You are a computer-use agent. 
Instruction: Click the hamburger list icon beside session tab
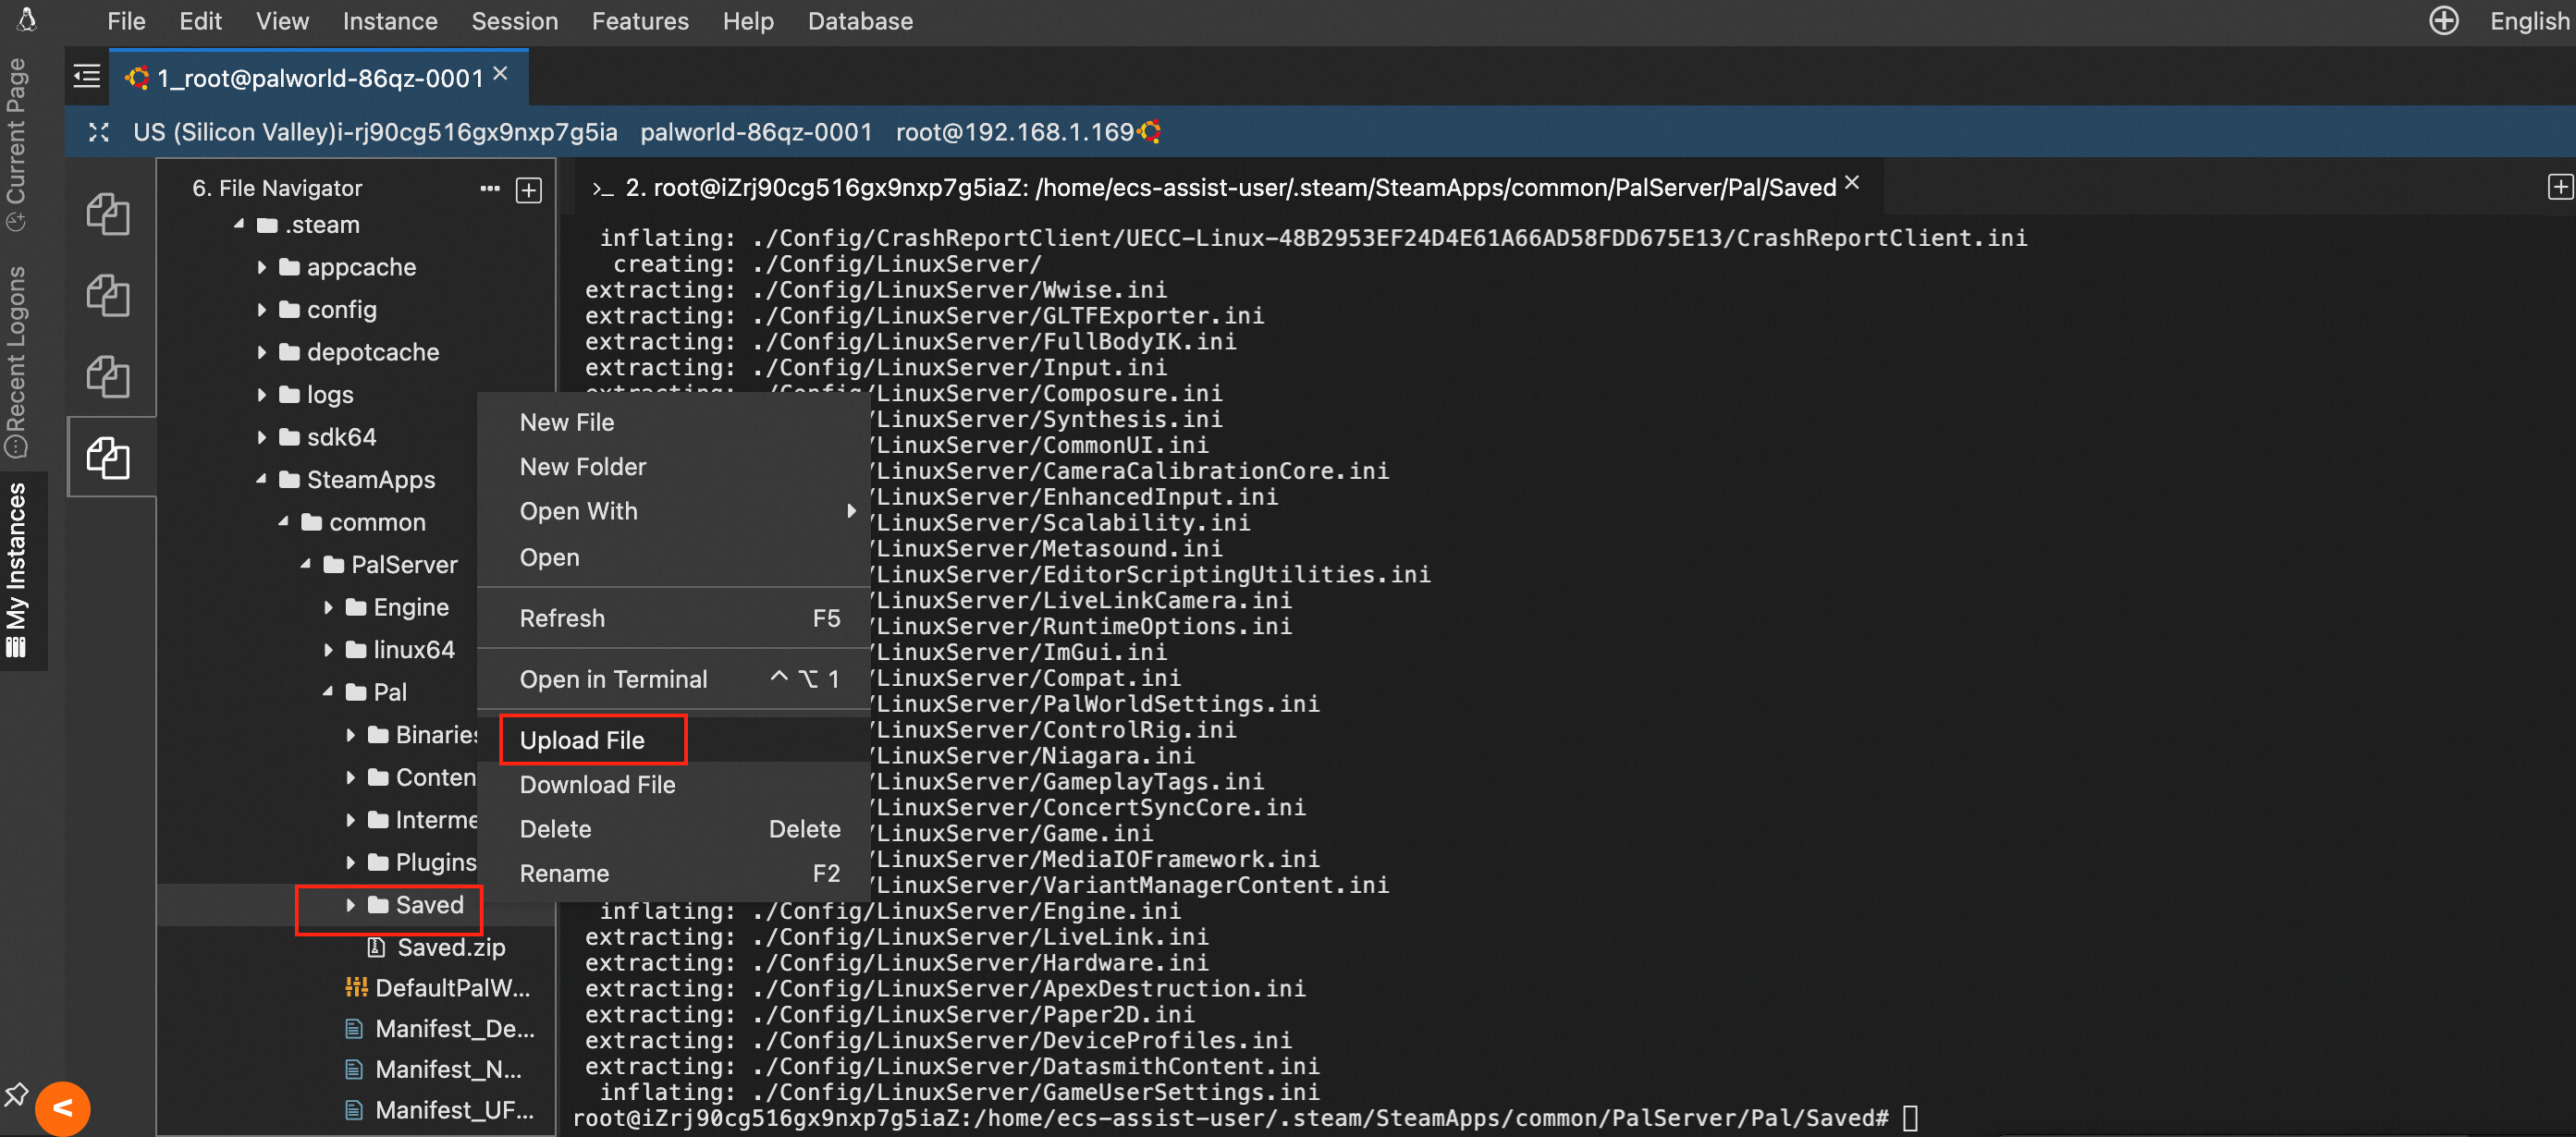(87, 76)
